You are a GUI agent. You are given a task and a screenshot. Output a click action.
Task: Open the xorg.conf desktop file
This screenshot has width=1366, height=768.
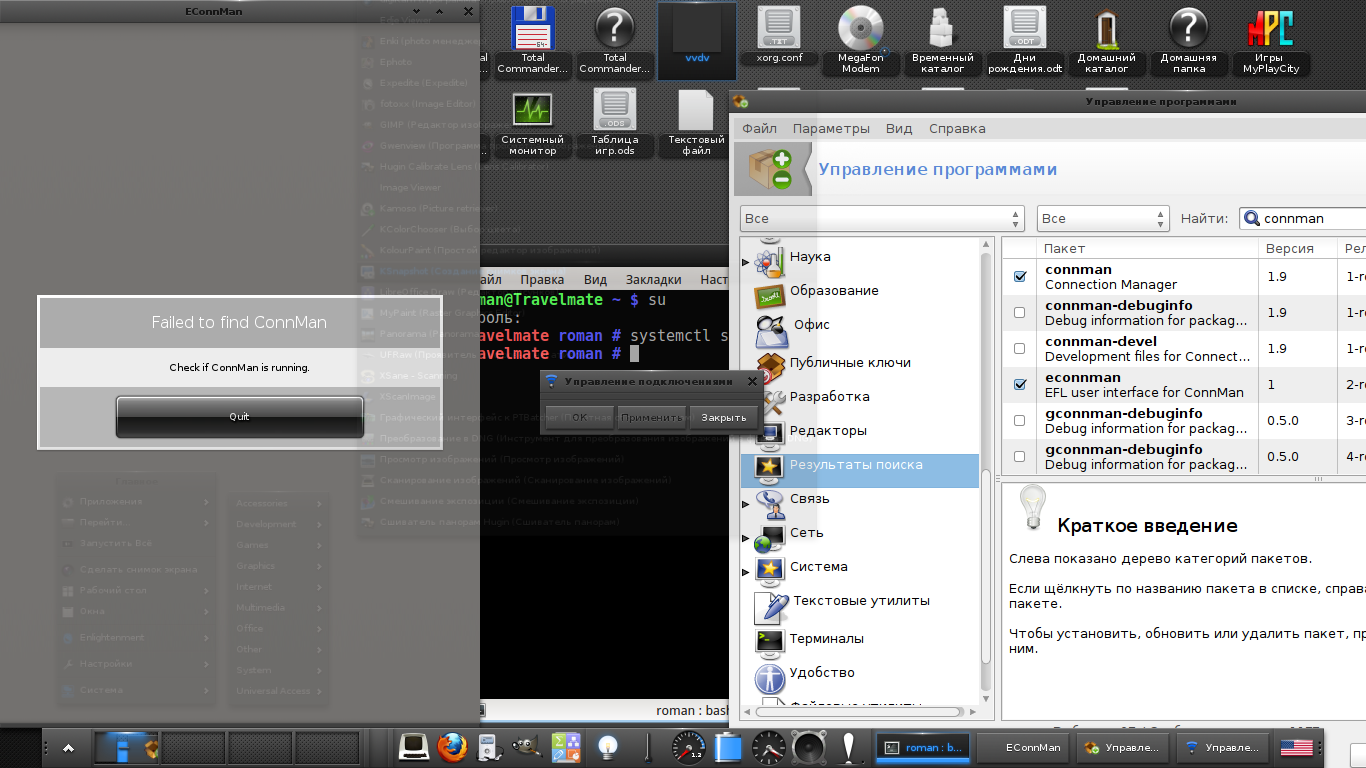point(778,28)
